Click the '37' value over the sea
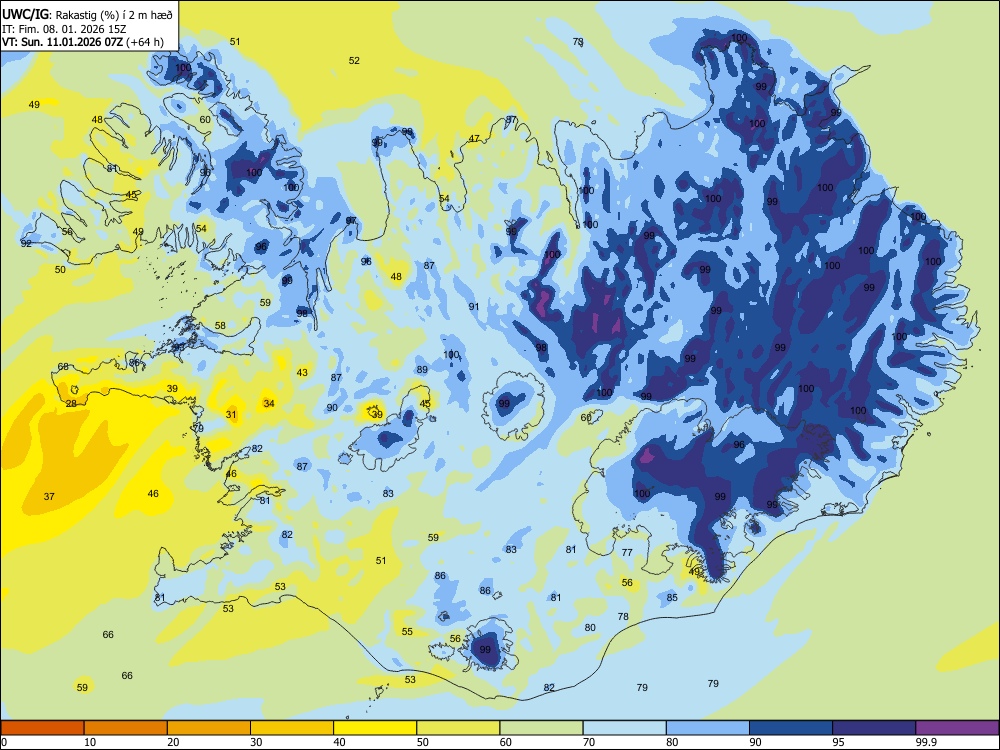Image resolution: width=1000 pixels, height=750 pixels. (49, 496)
